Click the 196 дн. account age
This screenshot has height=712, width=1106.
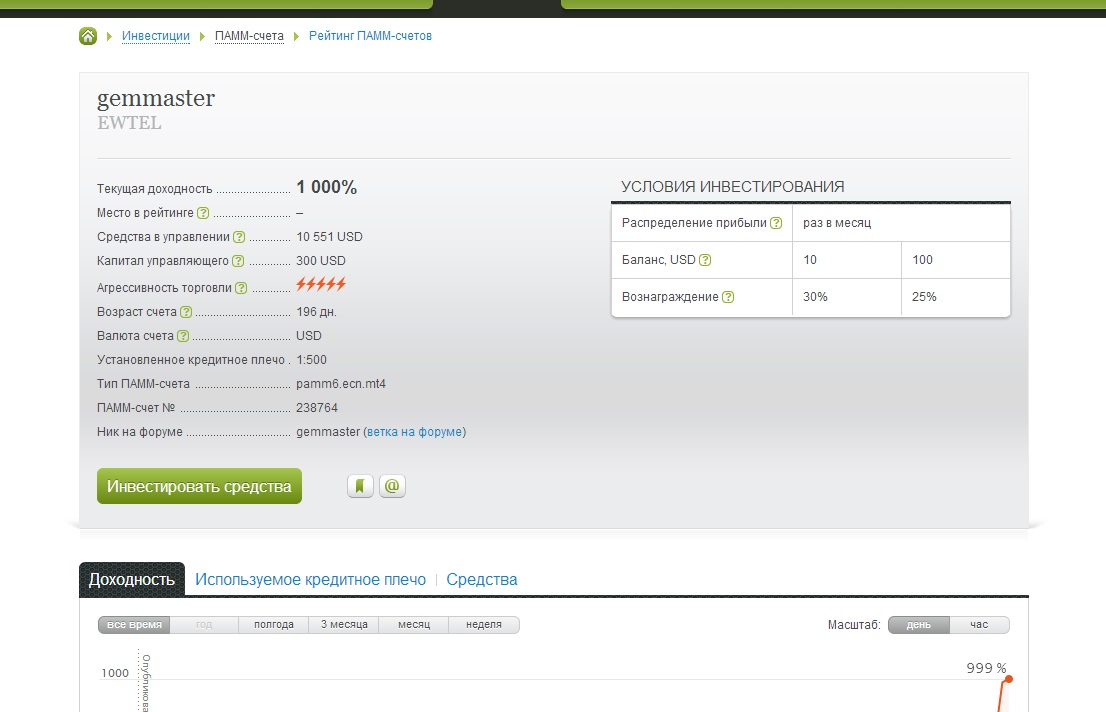tap(316, 311)
